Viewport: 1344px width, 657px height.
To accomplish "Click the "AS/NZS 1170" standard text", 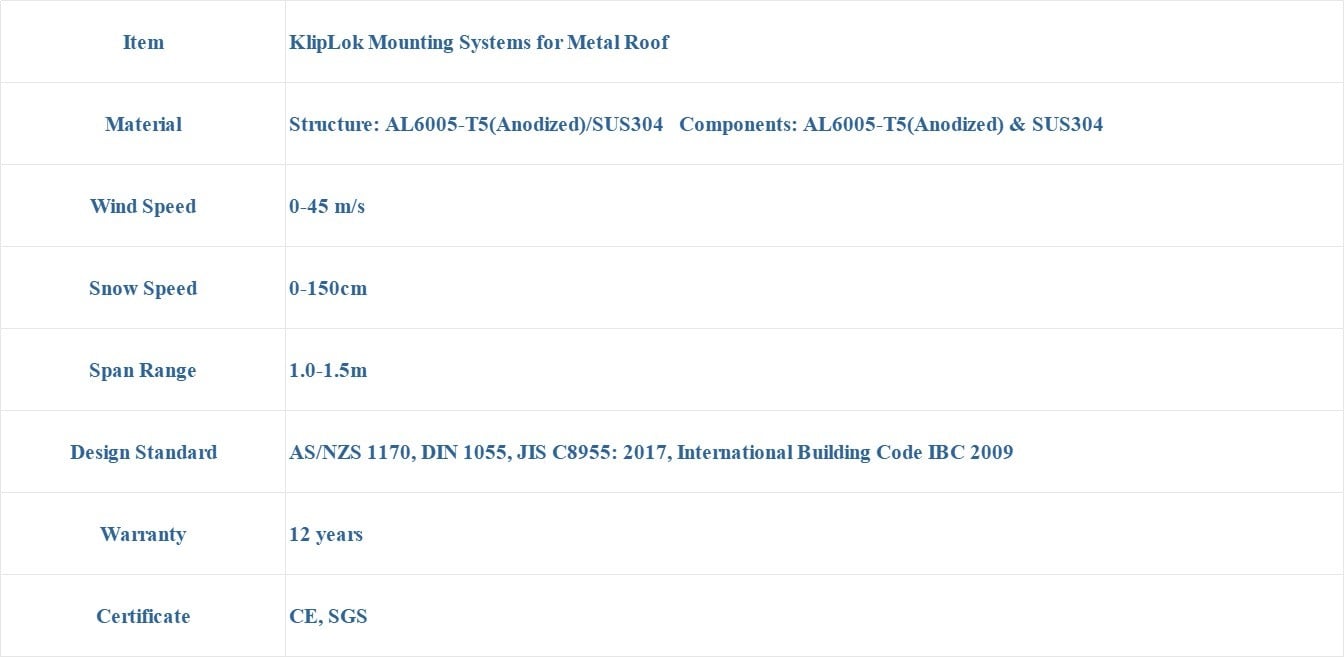I will 349,452.
